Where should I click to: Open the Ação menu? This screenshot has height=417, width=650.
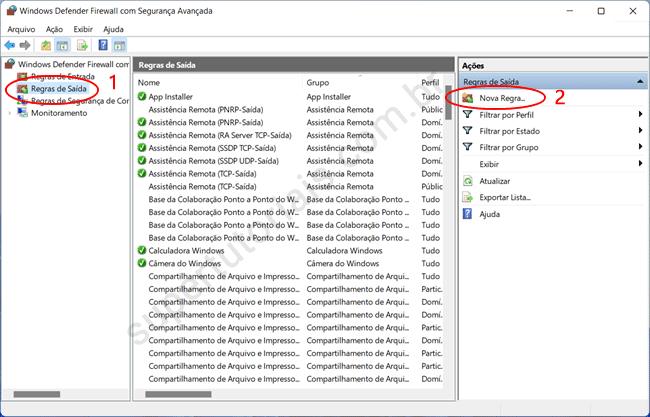(54, 30)
